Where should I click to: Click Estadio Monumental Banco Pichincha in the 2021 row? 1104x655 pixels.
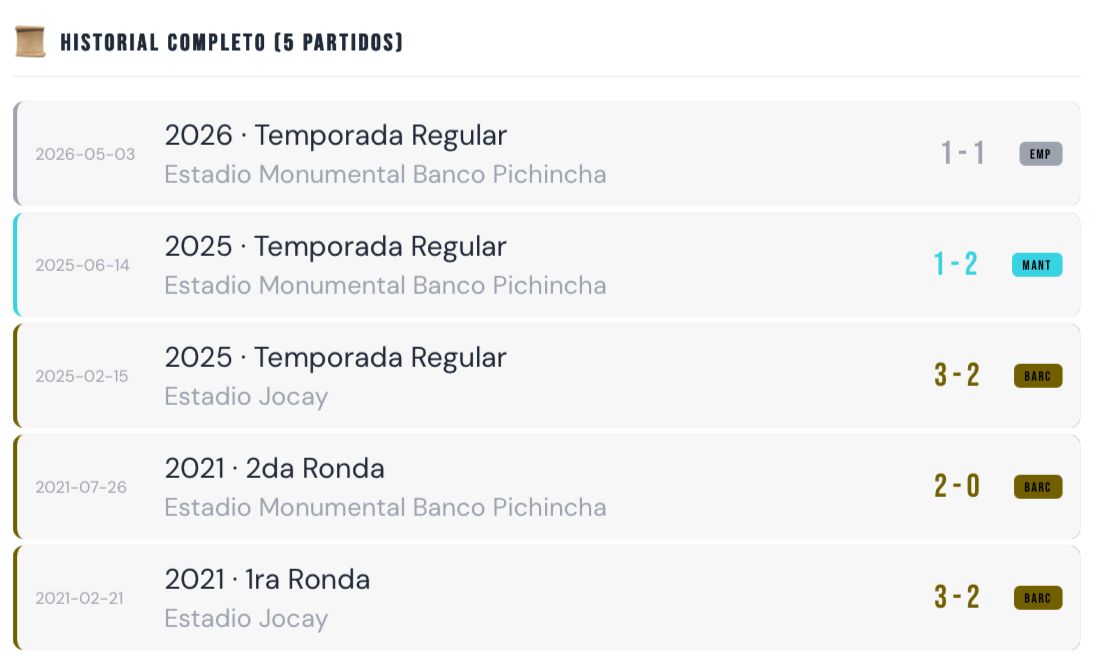[385, 507]
